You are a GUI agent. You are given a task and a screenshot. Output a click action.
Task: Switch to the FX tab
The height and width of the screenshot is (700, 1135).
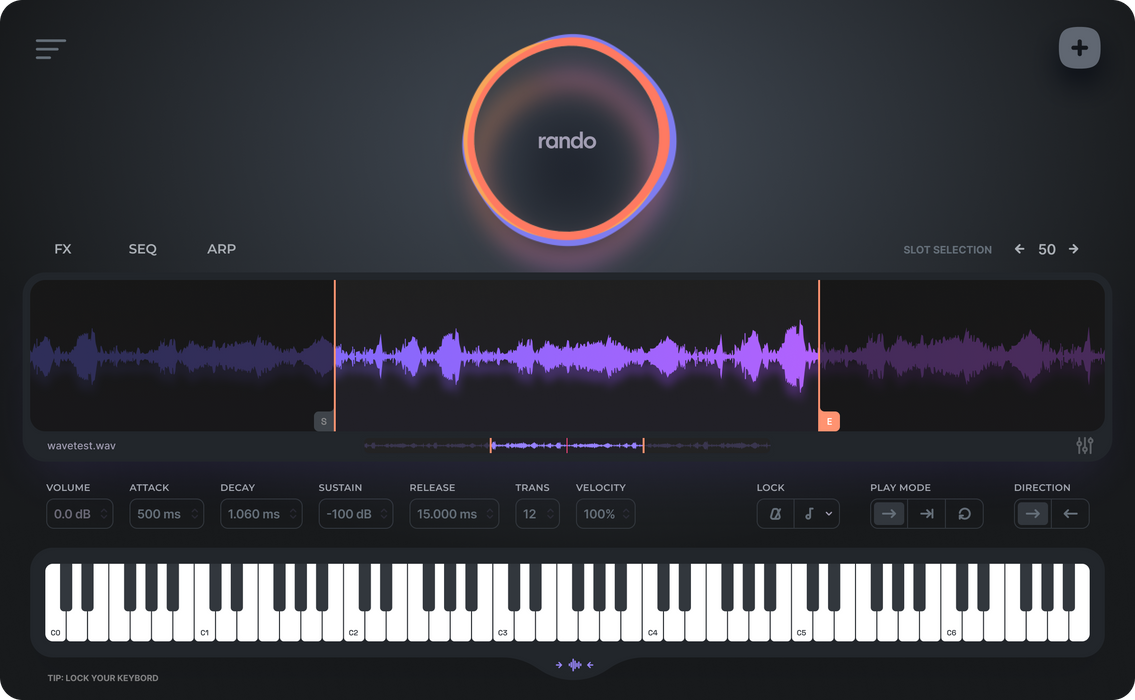[x=63, y=249]
